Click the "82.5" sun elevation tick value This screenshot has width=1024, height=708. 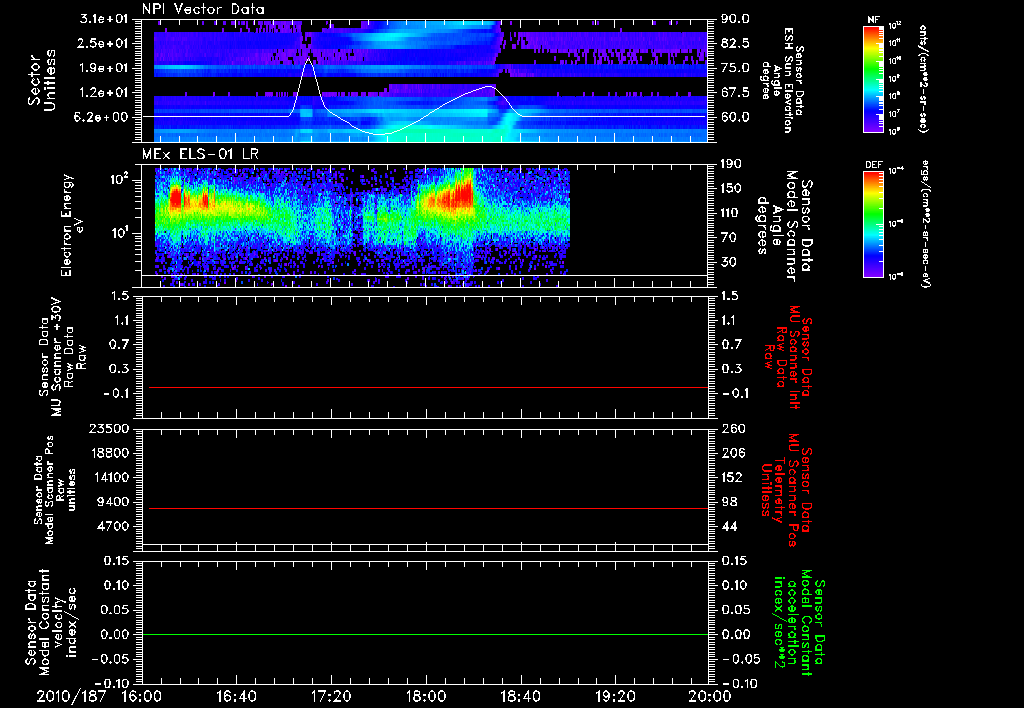pos(735,43)
